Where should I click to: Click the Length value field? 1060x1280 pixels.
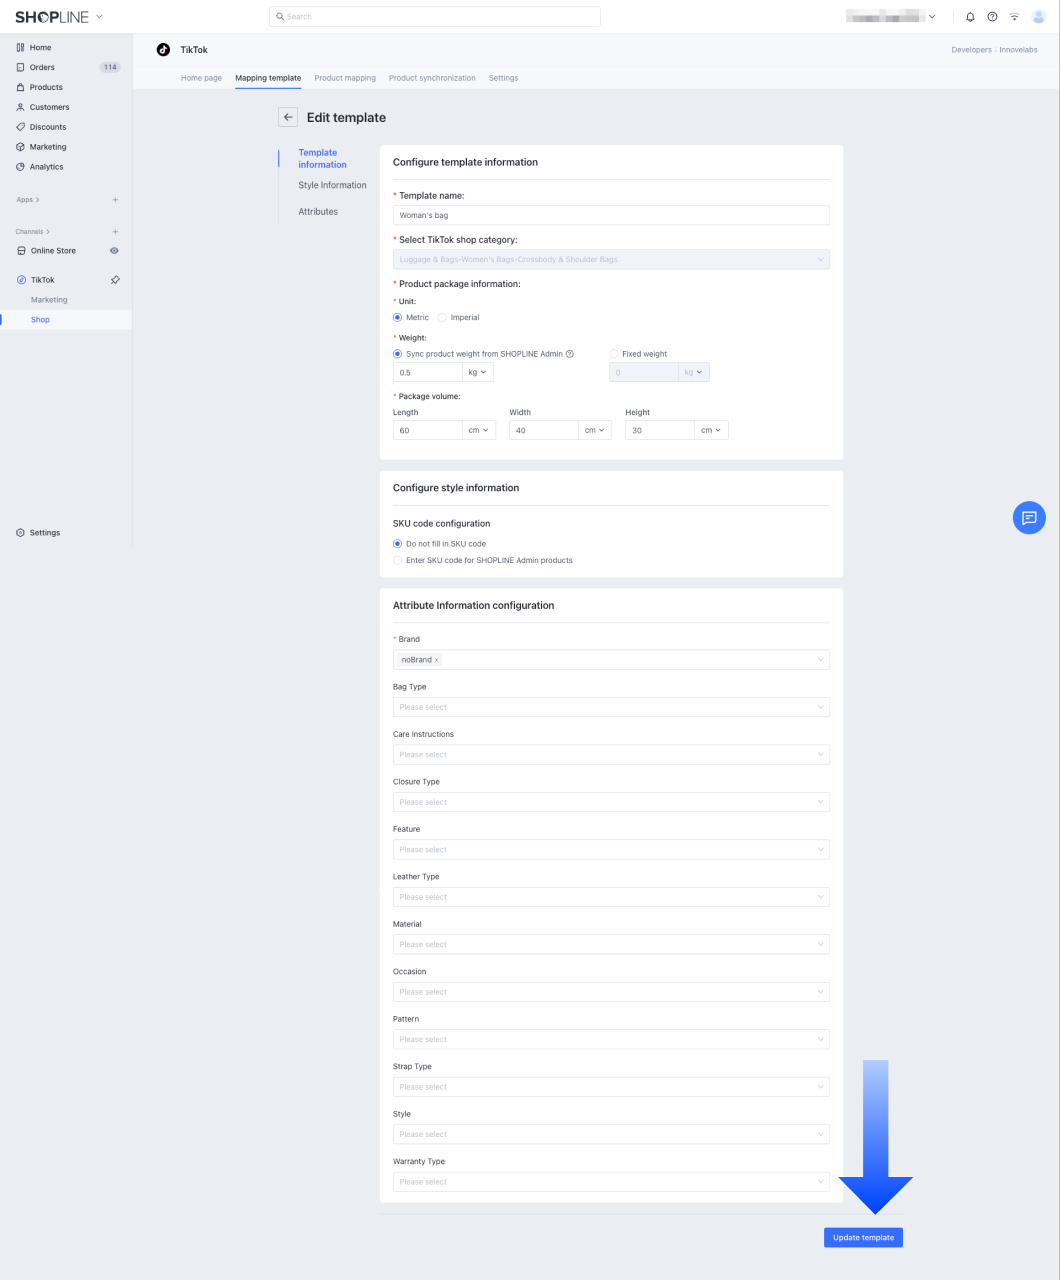tap(427, 430)
